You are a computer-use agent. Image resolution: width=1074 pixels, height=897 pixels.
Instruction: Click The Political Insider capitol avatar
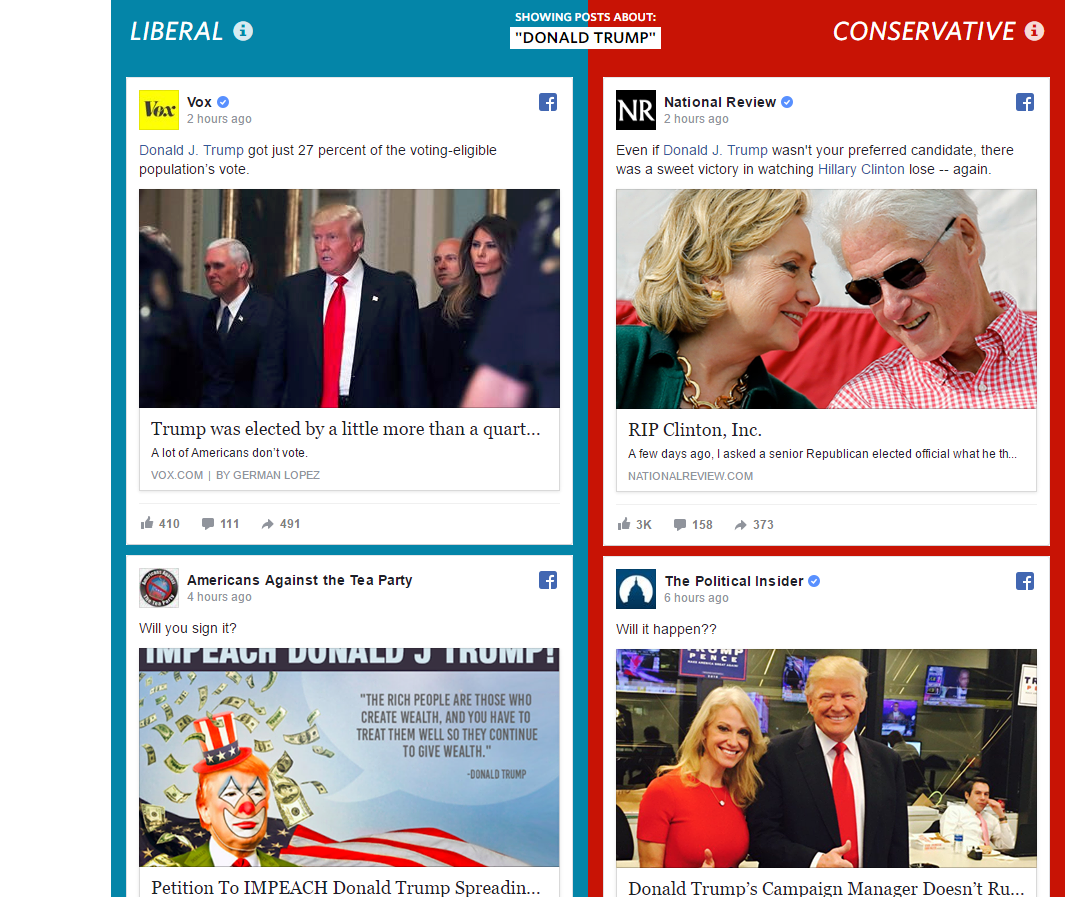pyautogui.click(x=636, y=589)
